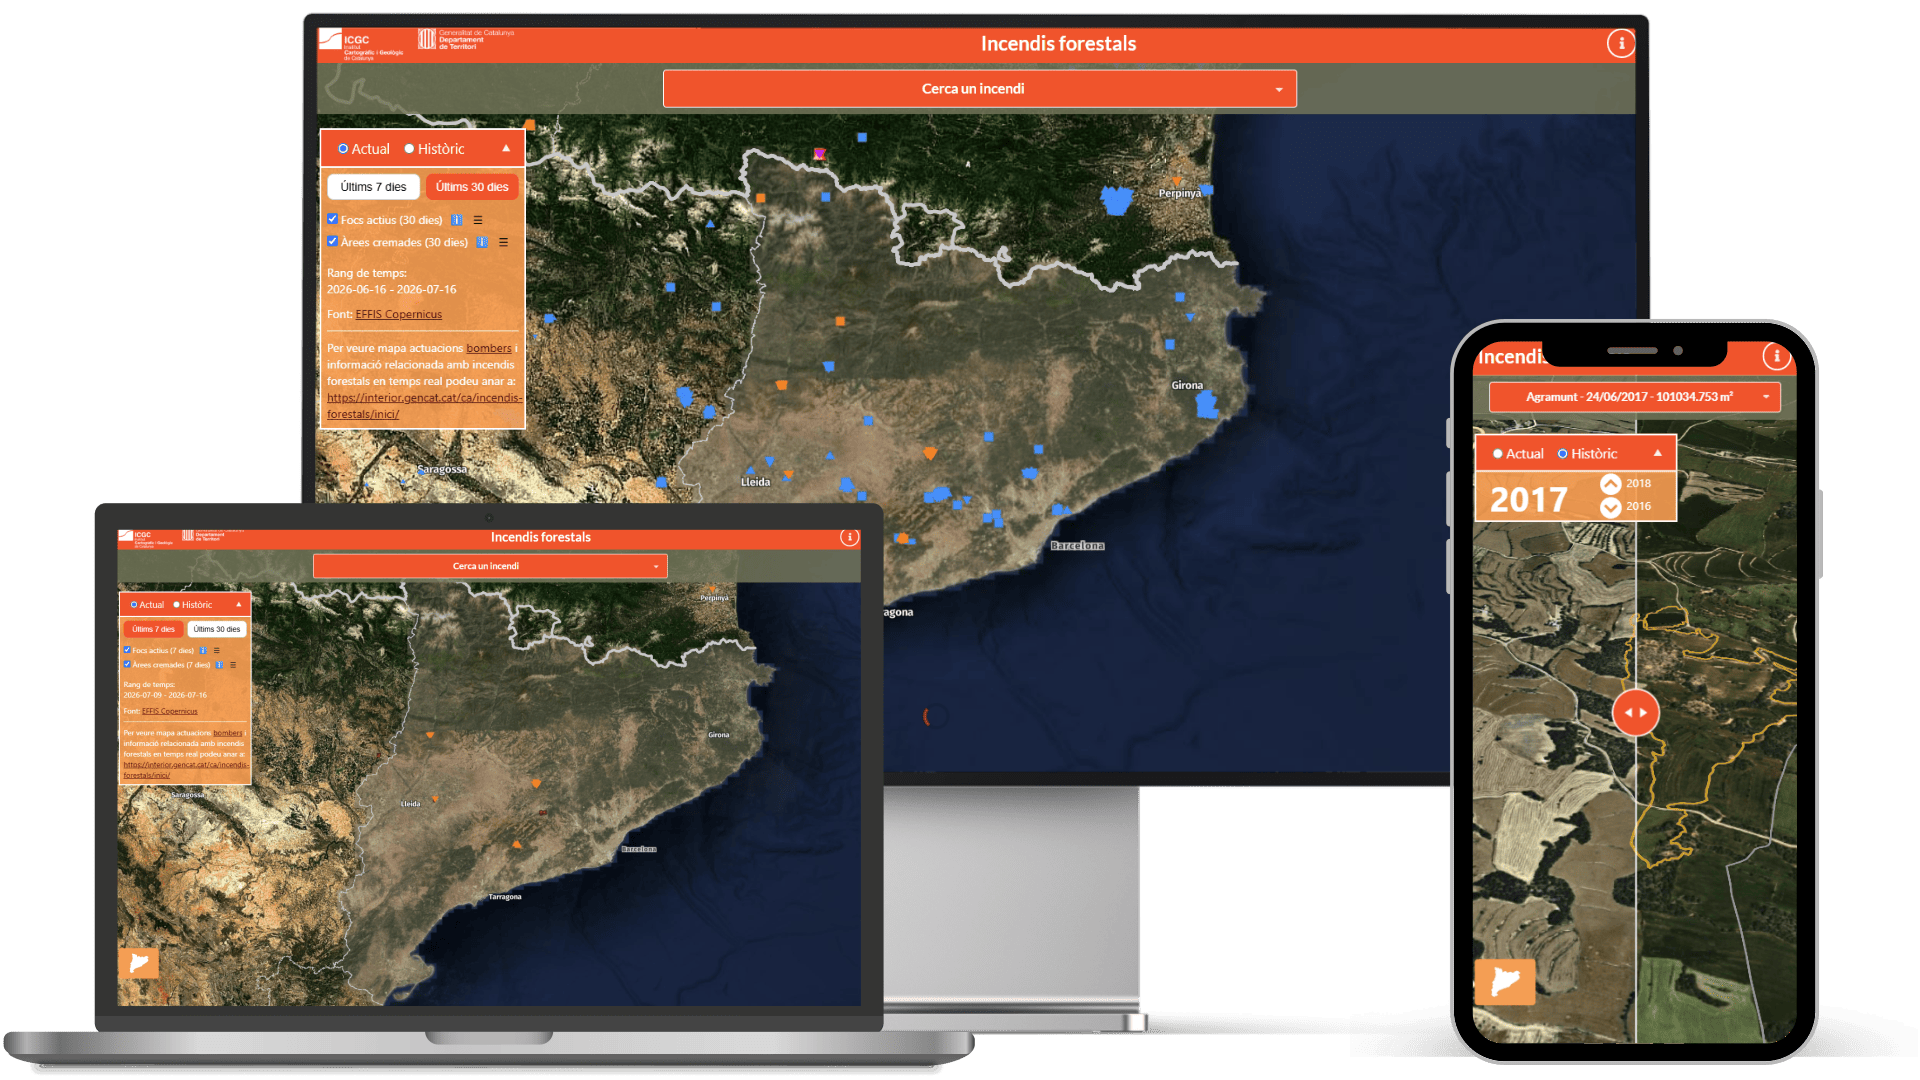Open the bombers link on the monitor

(489, 349)
